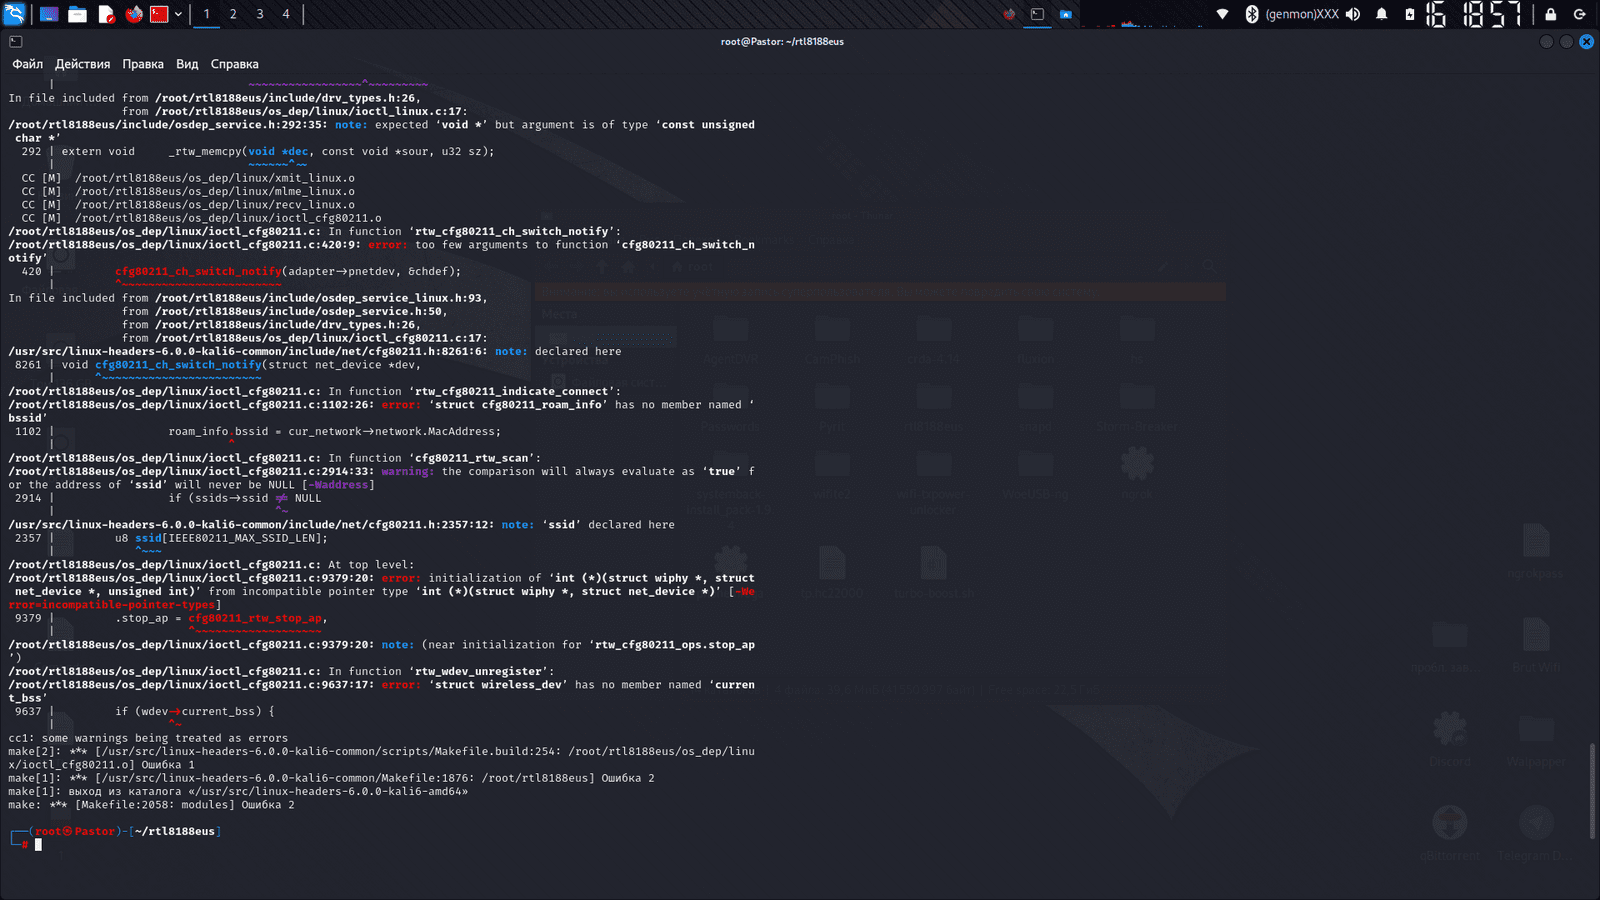Viewport: 1600px width, 900px height.
Task: Open the Справка menu
Action: pyautogui.click(x=234, y=64)
